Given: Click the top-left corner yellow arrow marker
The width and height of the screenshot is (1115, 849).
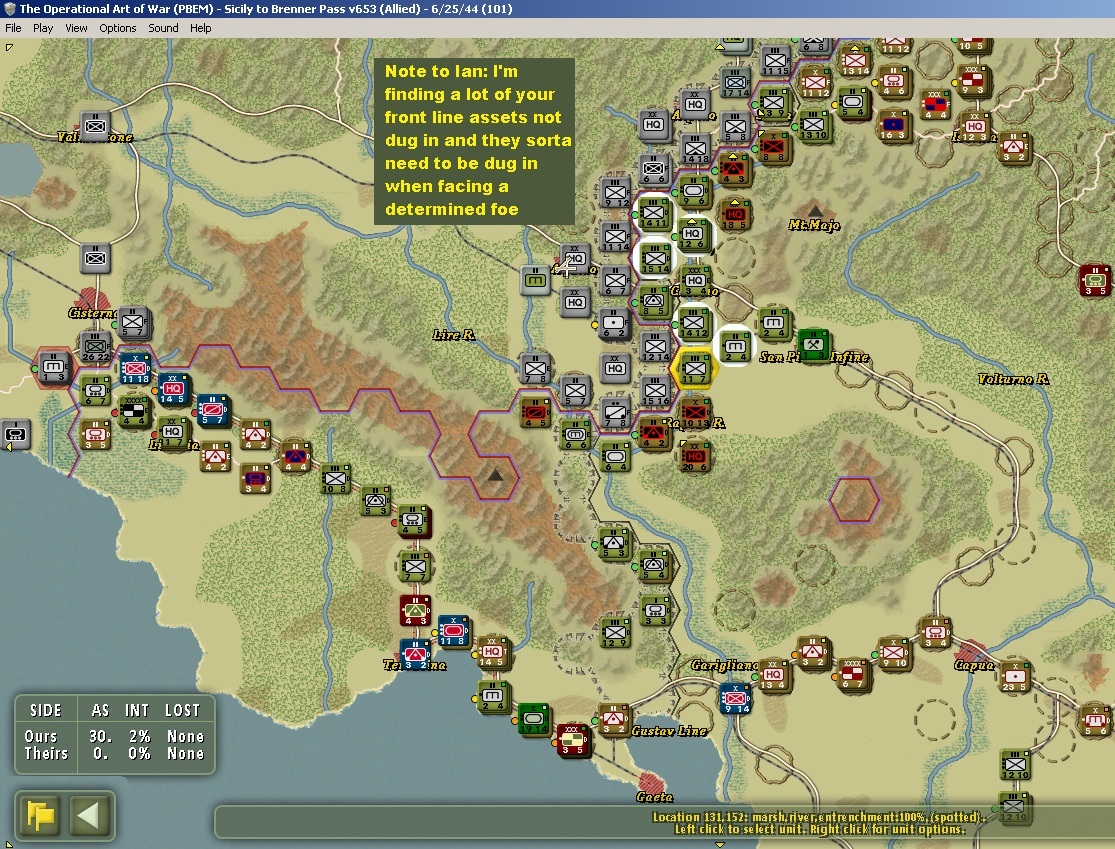Looking at the screenshot, I should tap(9, 48).
